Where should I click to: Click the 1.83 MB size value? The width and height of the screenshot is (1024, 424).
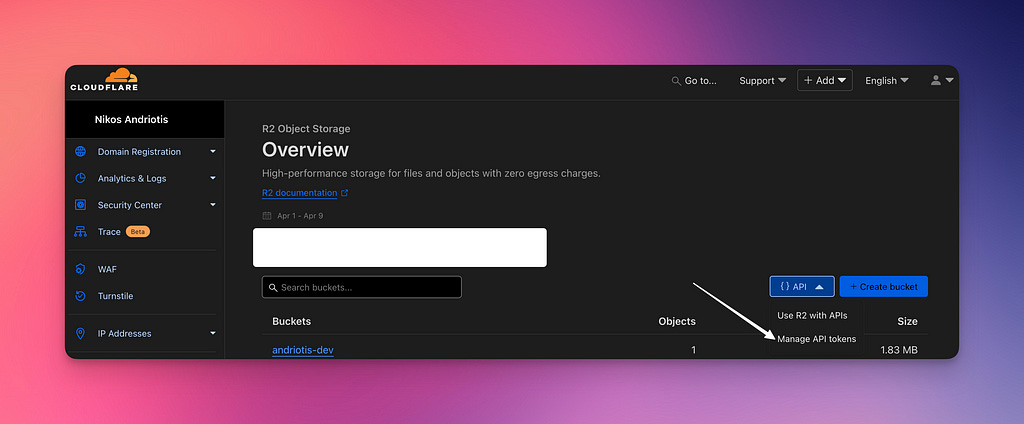899,350
